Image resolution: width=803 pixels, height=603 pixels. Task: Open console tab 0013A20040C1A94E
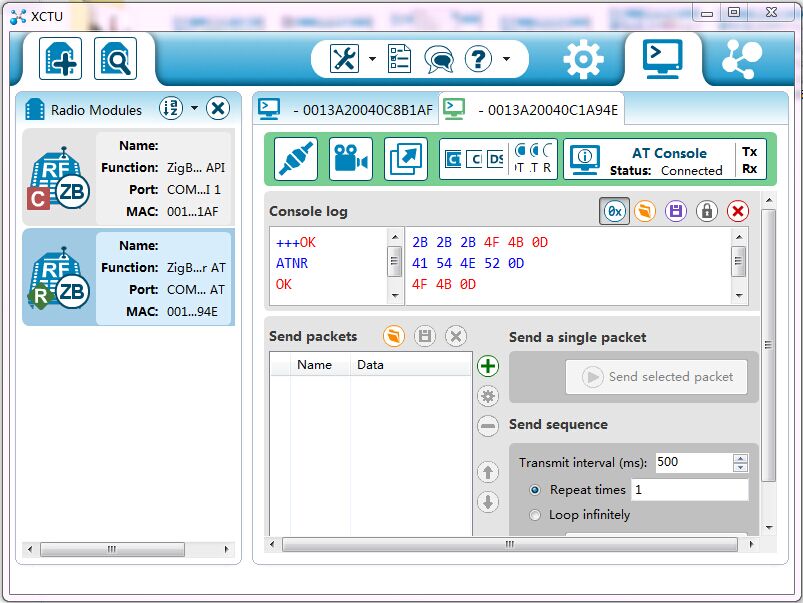pos(532,109)
